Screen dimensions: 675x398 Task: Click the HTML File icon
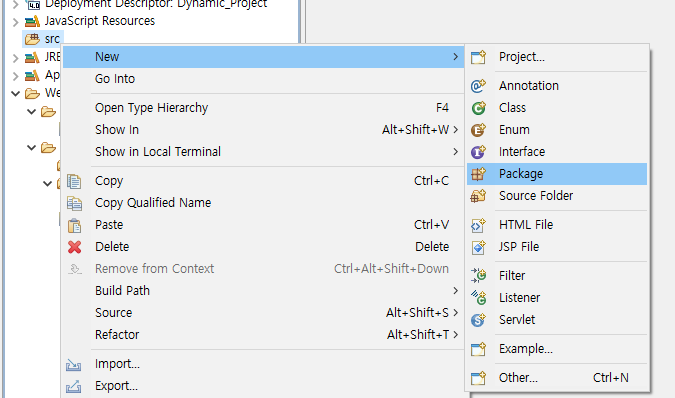[478, 225]
